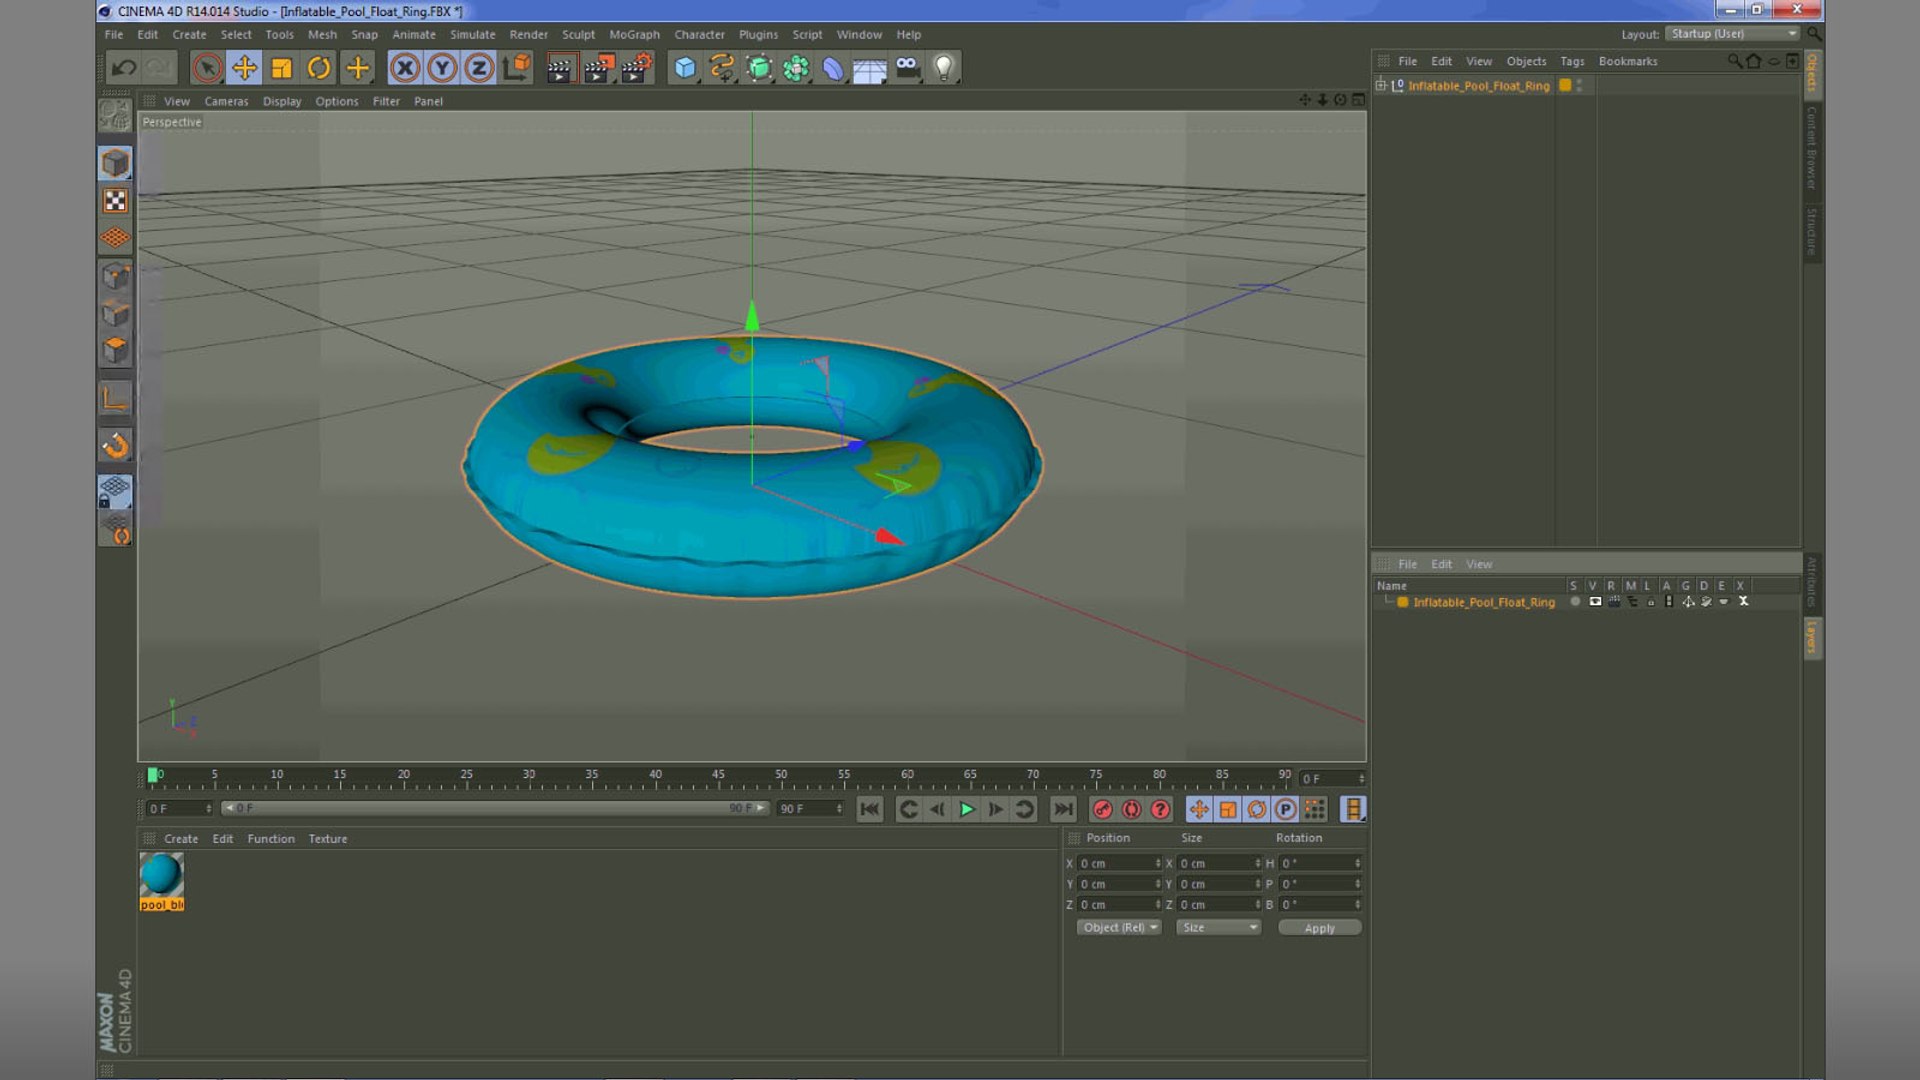This screenshot has height=1080, width=1920.
Task: Expand the Inflatable_Pool_Float_Ring object tree
Action: click(x=1381, y=86)
